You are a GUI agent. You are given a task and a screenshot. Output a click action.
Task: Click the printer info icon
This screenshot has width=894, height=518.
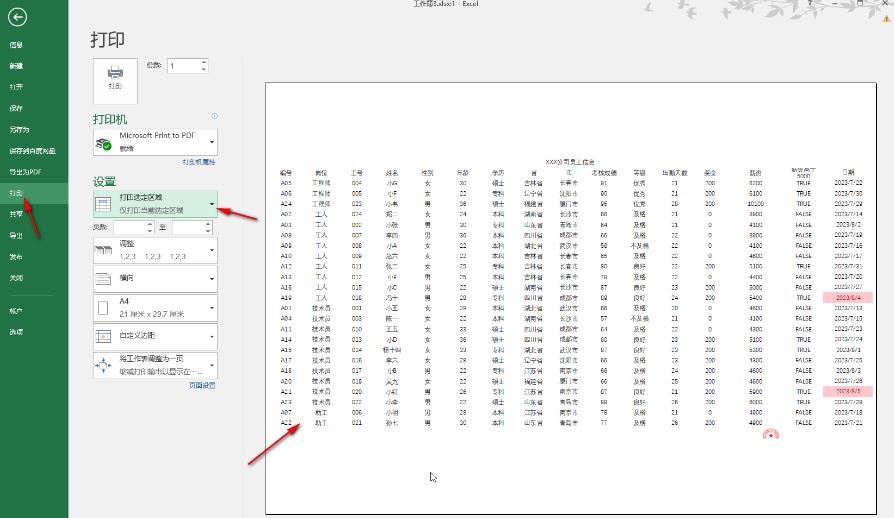point(214,117)
